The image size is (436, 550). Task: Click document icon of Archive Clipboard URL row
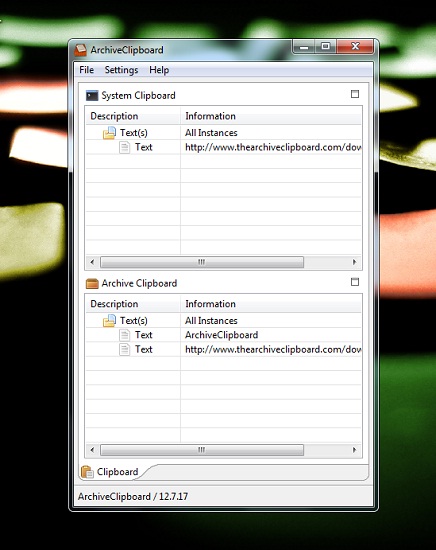click(x=125, y=349)
